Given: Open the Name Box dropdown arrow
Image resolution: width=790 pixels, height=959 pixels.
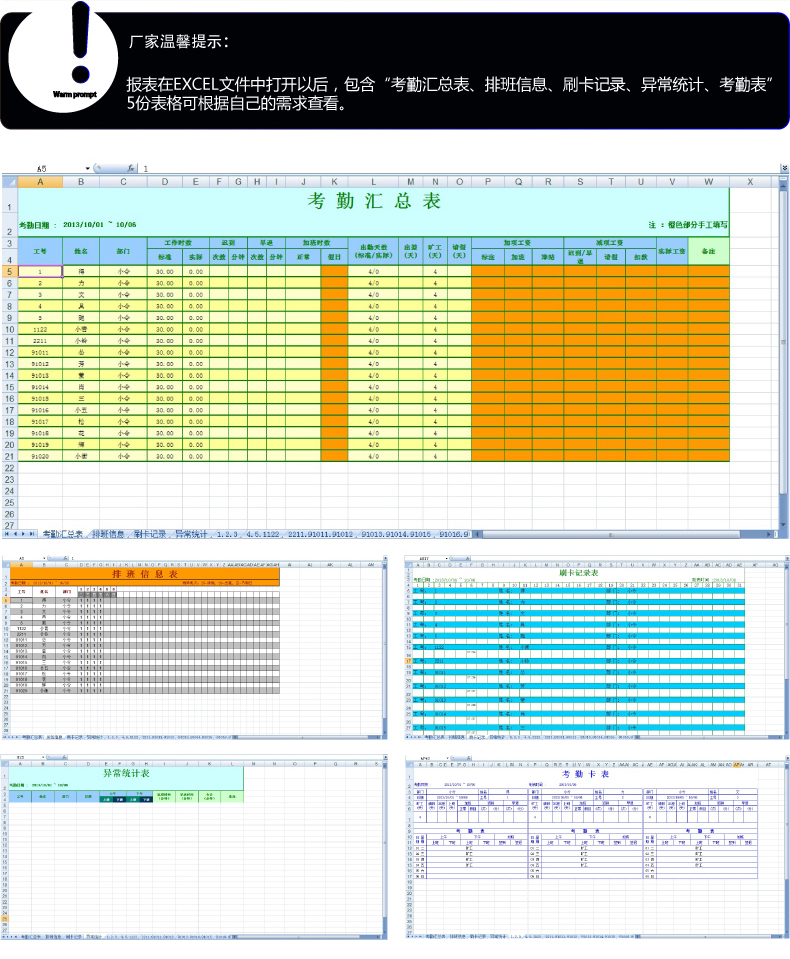Looking at the screenshot, I should [87, 168].
